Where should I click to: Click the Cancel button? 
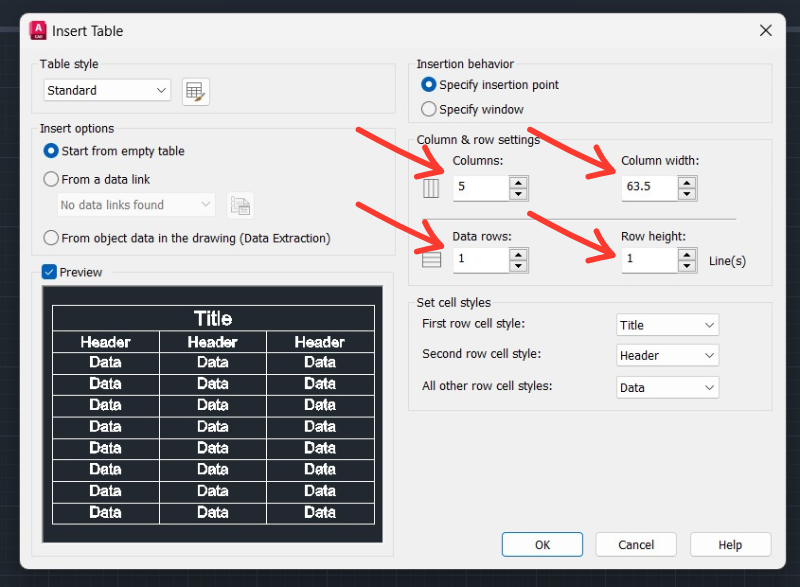[x=636, y=545]
